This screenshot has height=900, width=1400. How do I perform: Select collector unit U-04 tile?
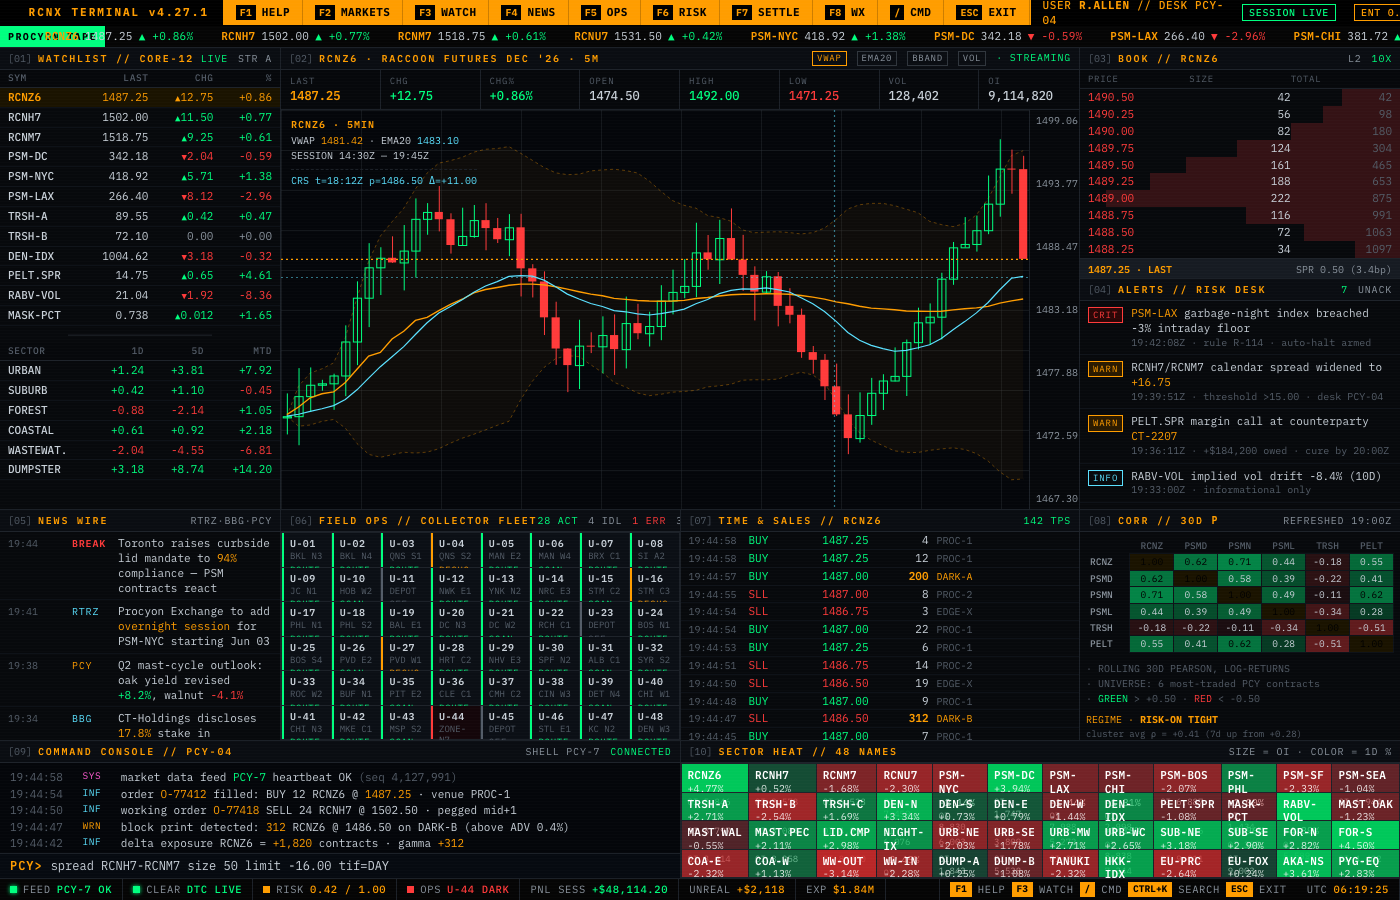[x=456, y=550]
